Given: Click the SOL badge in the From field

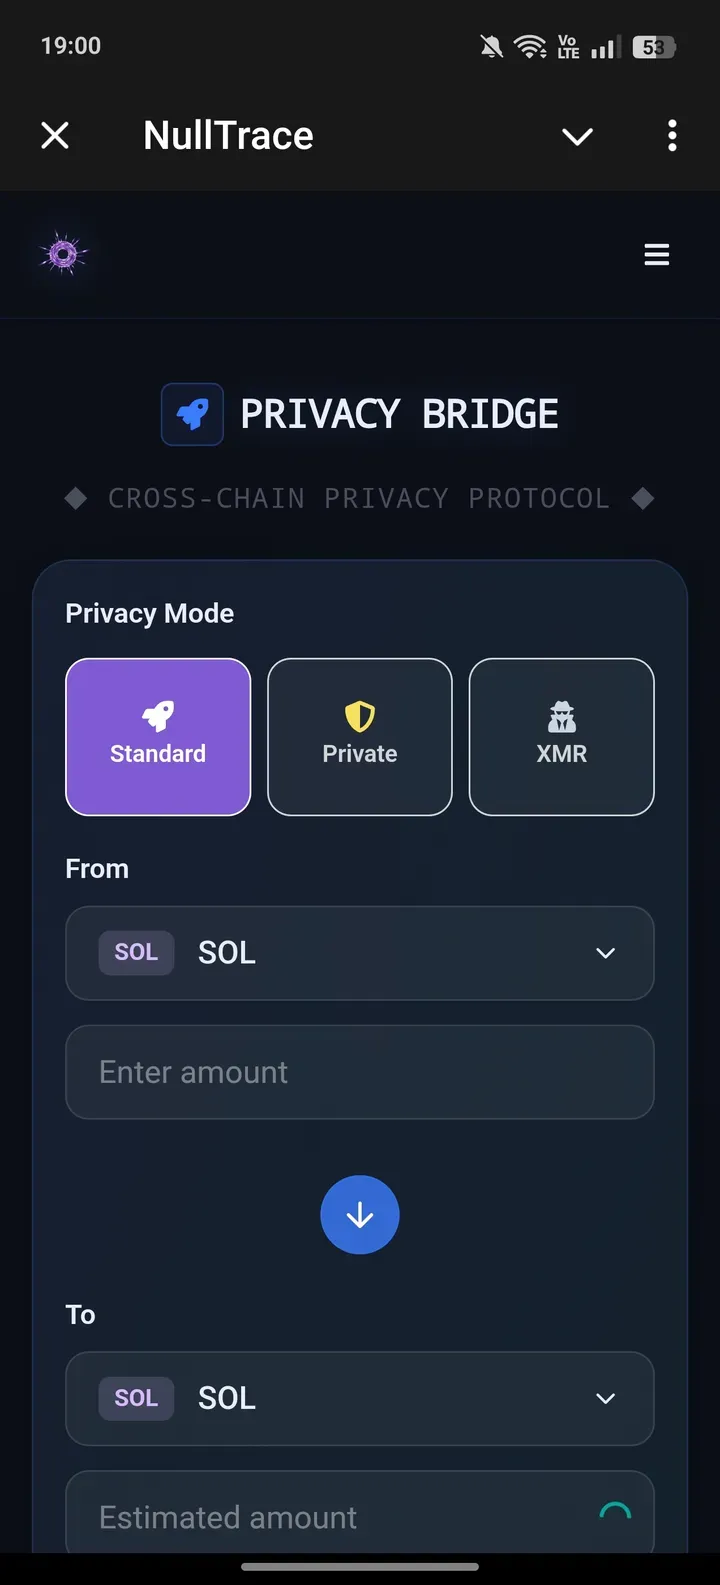Looking at the screenshot, I should (x=136, y=952).
